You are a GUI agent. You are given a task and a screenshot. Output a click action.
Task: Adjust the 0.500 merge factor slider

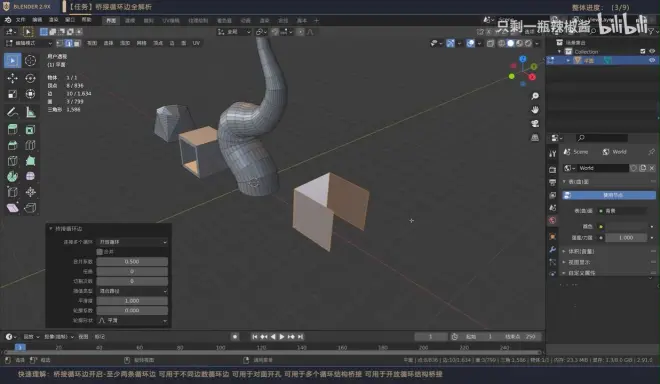(132, 261)
